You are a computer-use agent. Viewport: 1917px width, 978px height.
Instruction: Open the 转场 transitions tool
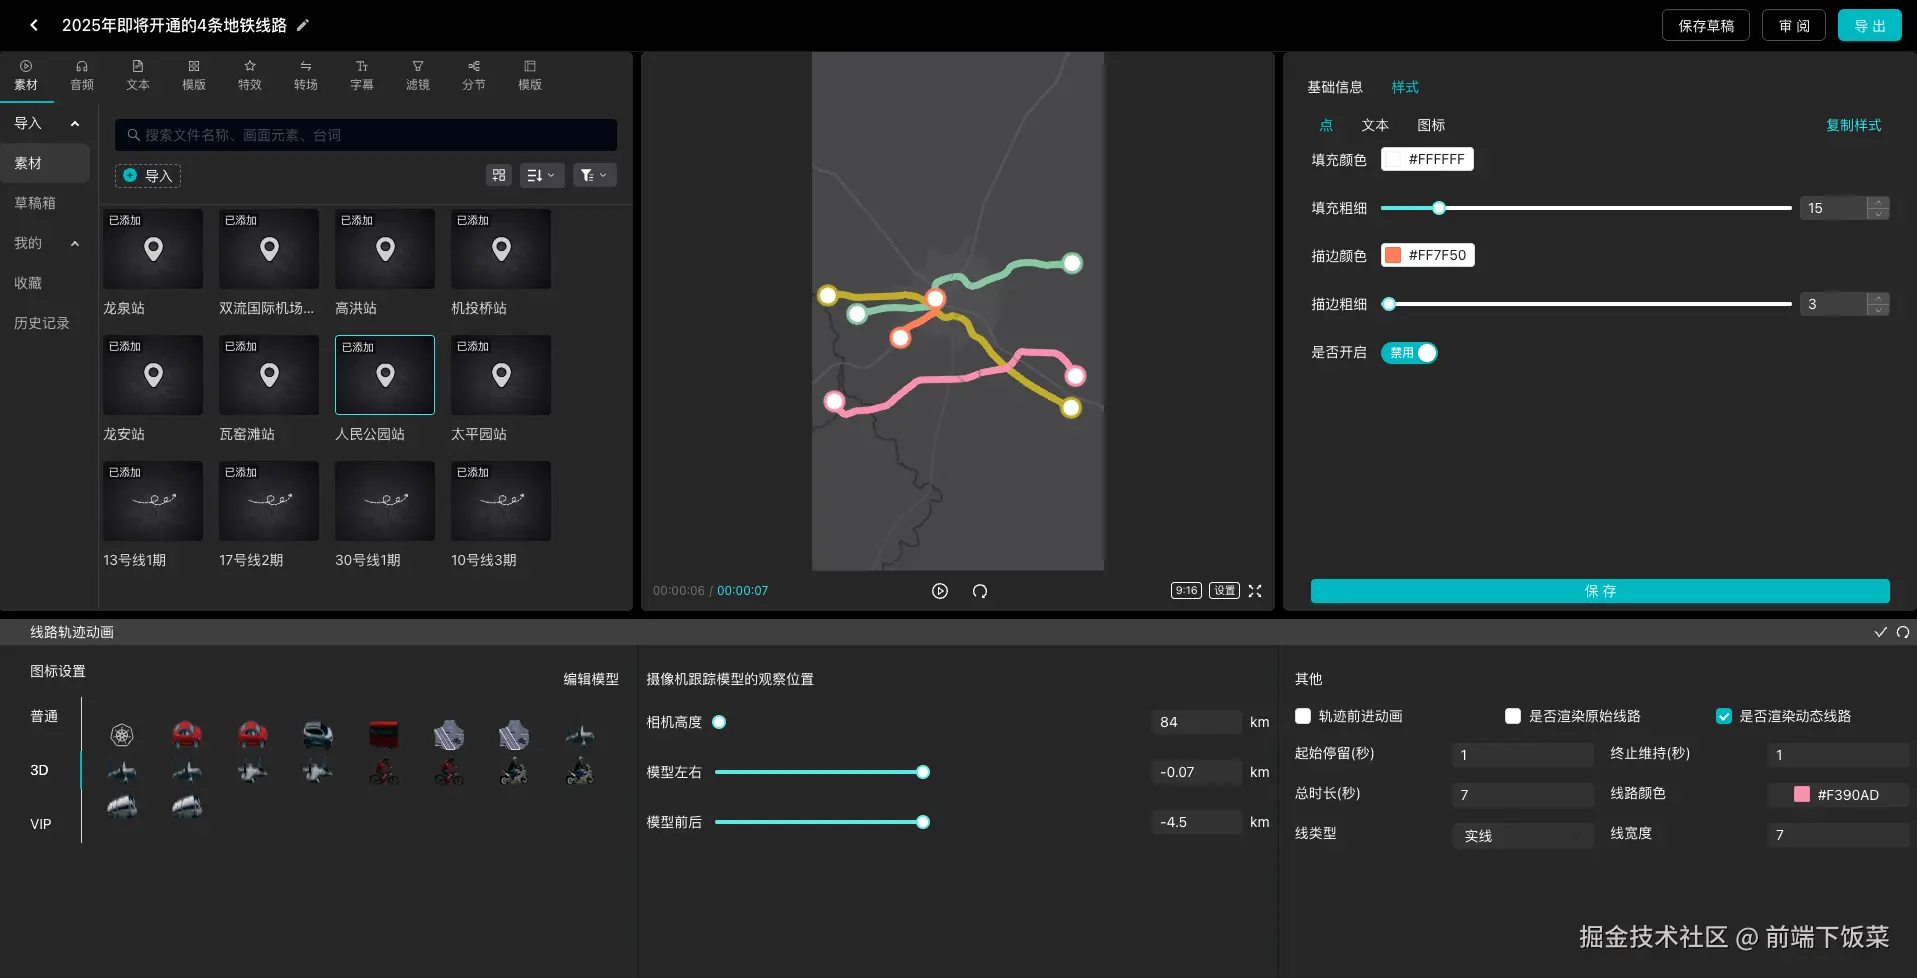coord(306,75)
